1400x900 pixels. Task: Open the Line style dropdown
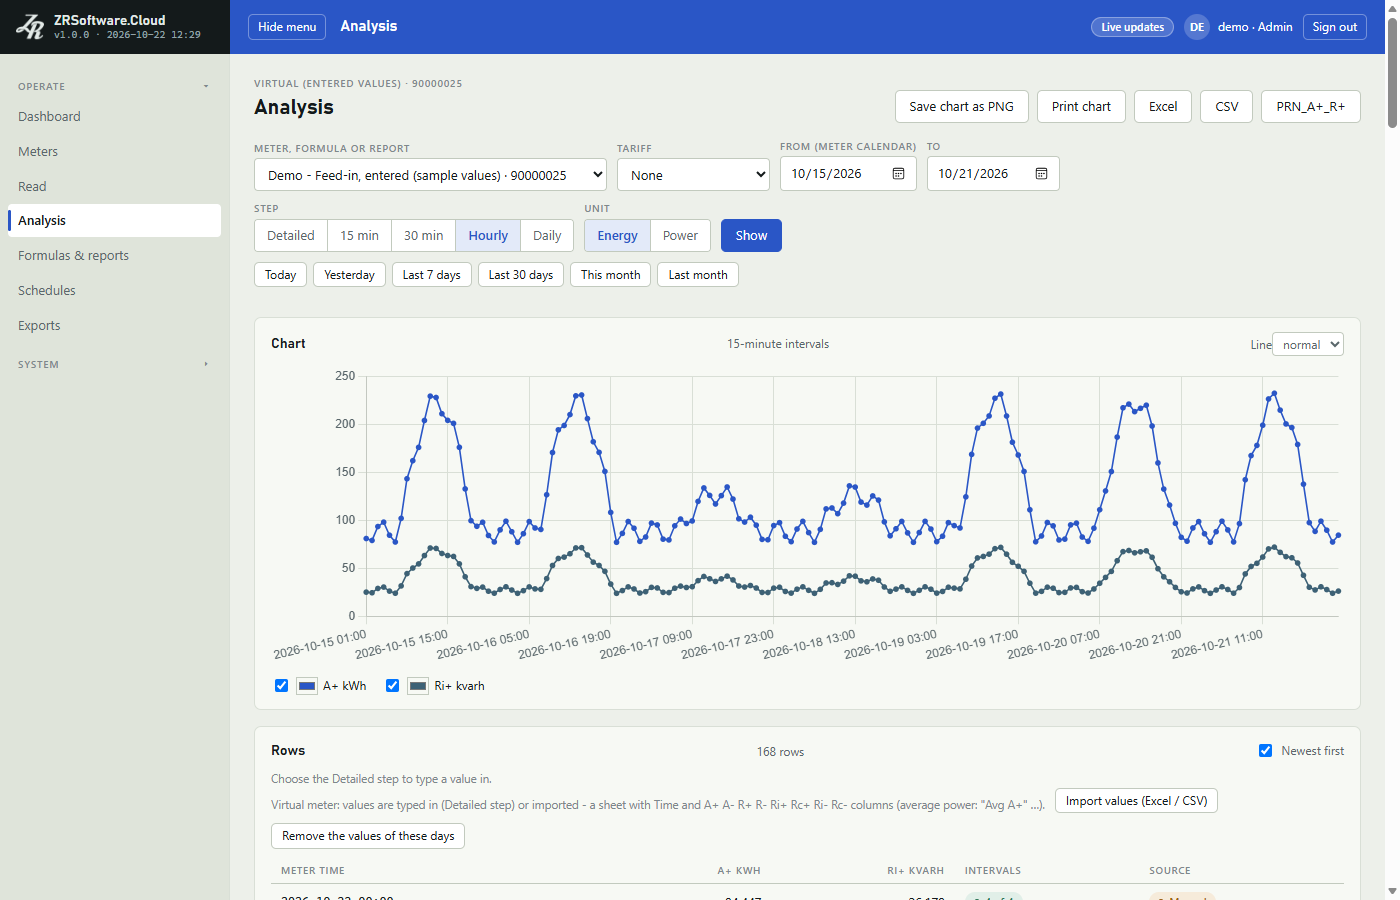1308,344
